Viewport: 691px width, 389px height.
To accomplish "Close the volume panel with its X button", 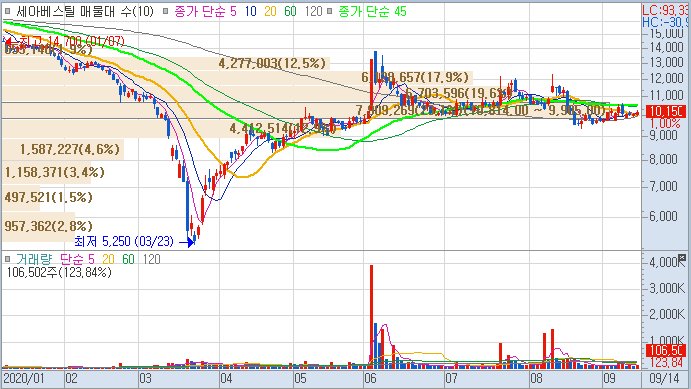I will pyautogui.click(x=682, y=257).
